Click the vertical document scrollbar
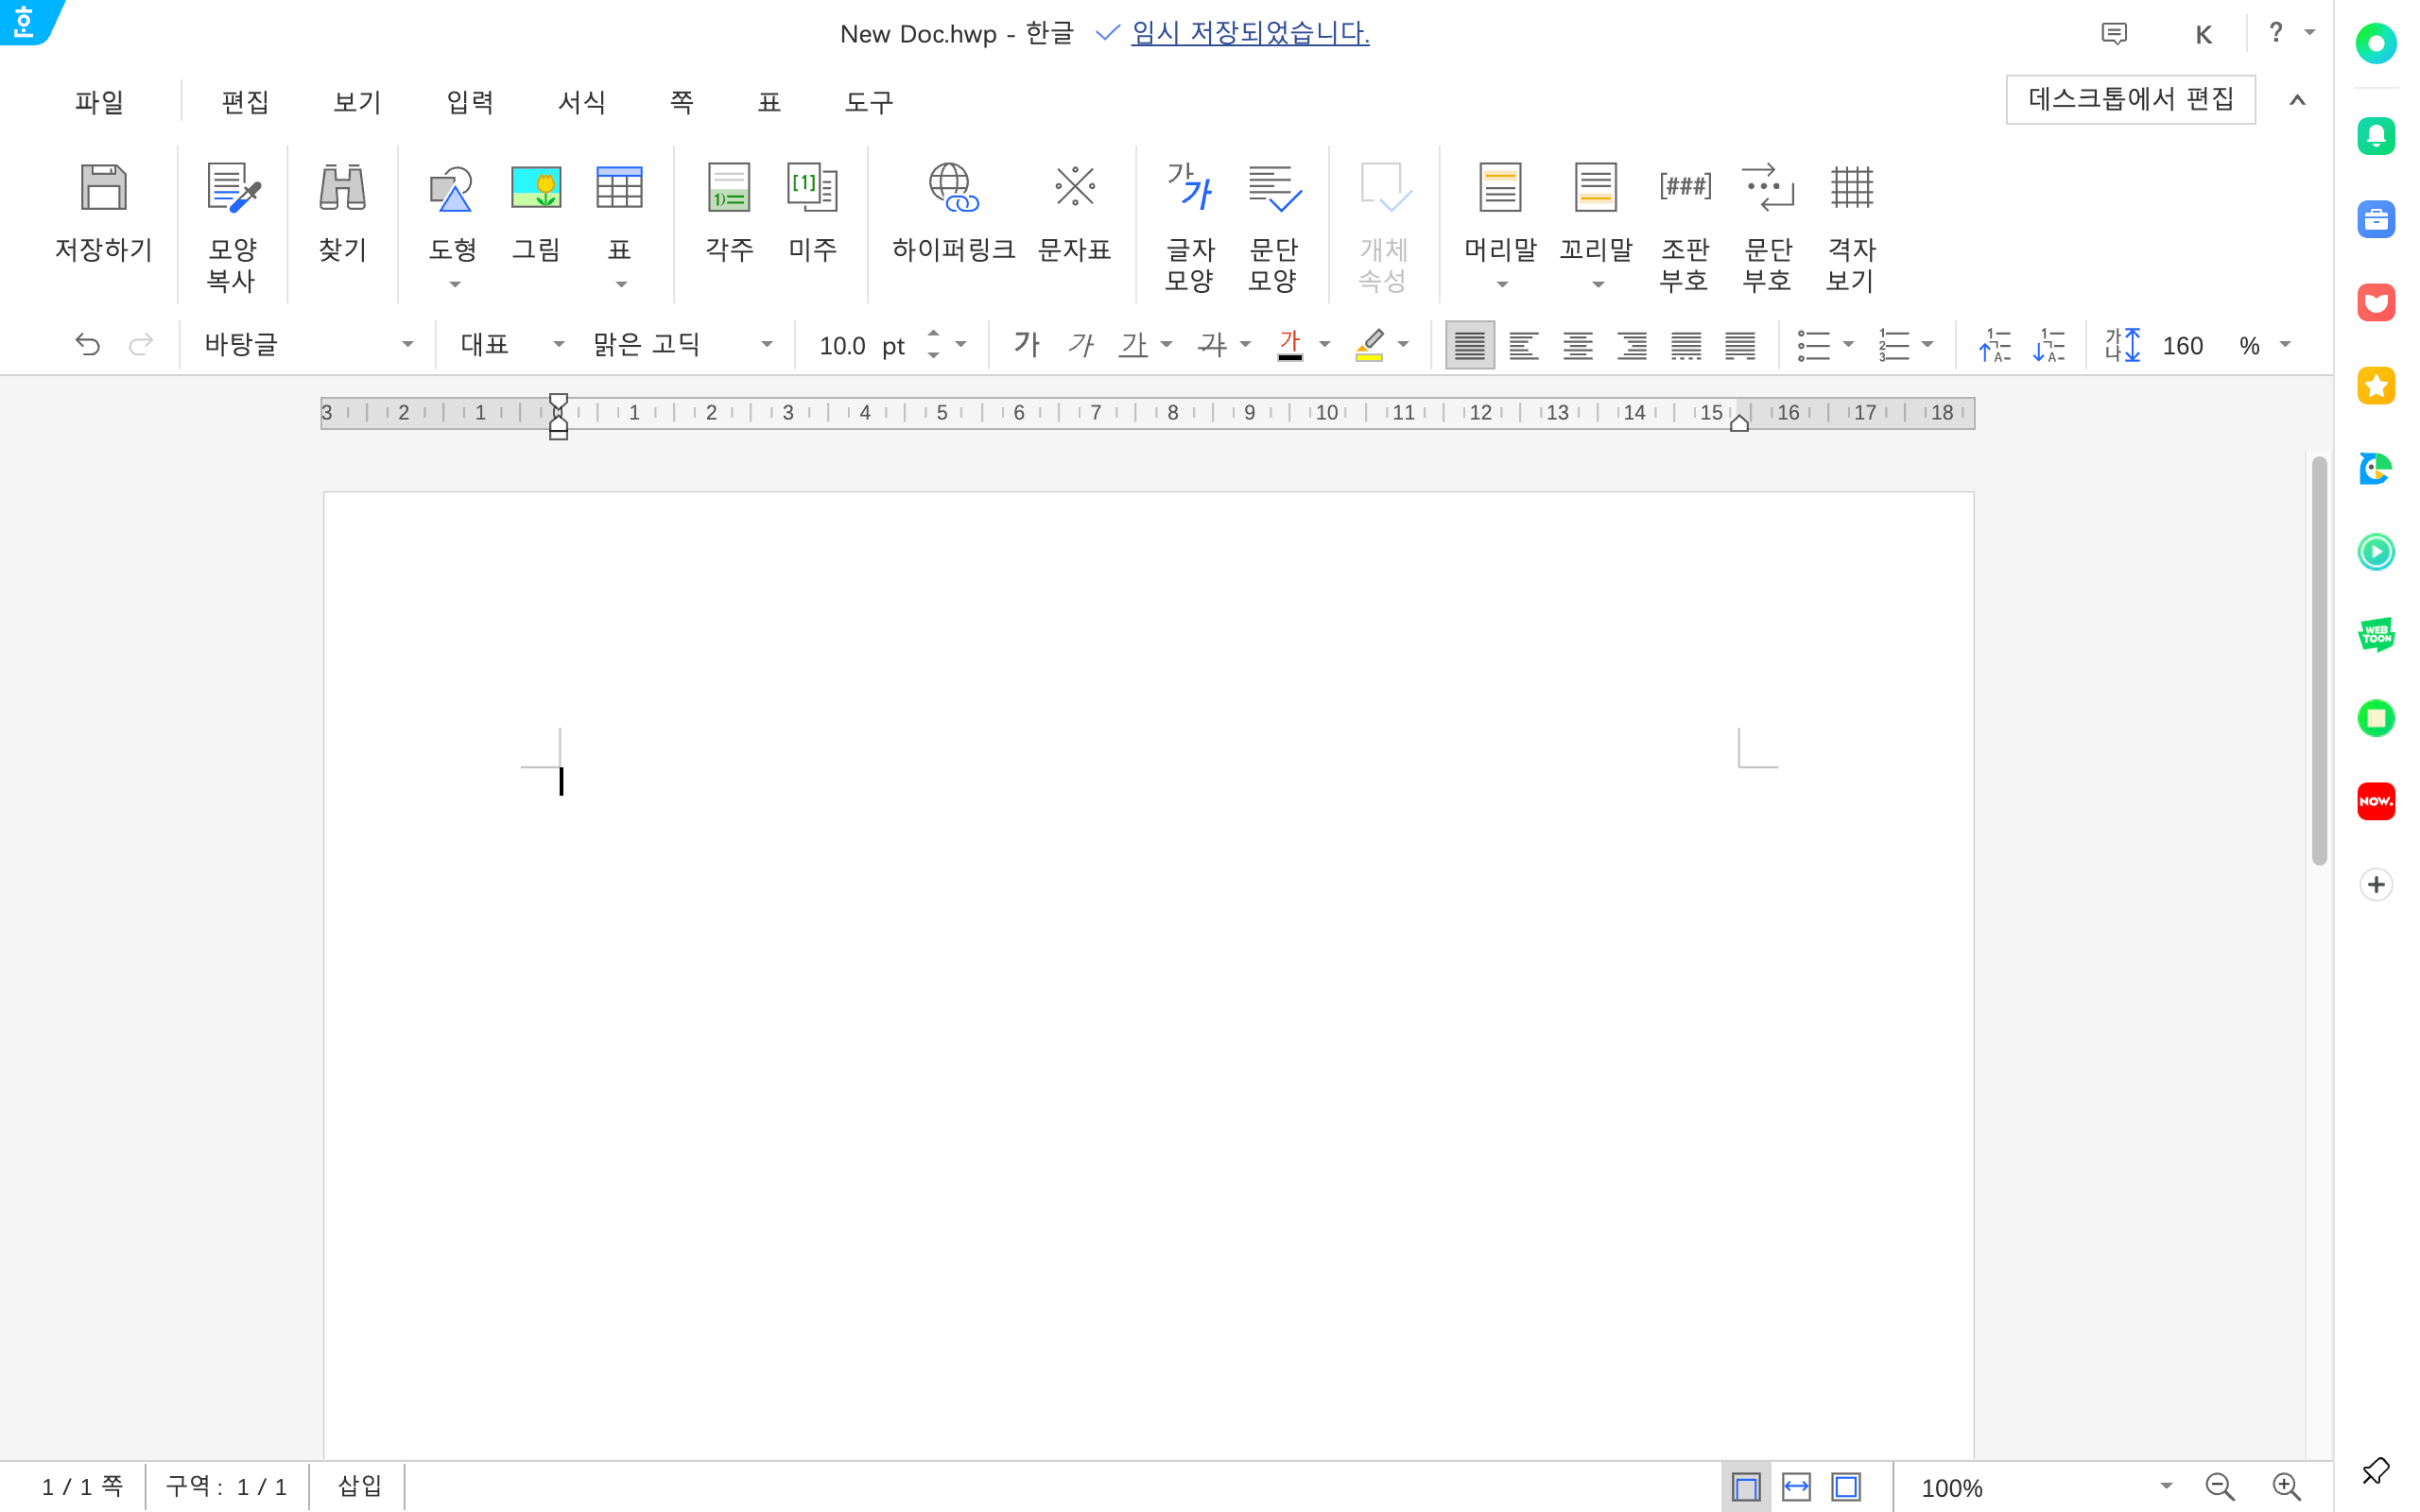 click(x=2318, y=660)
